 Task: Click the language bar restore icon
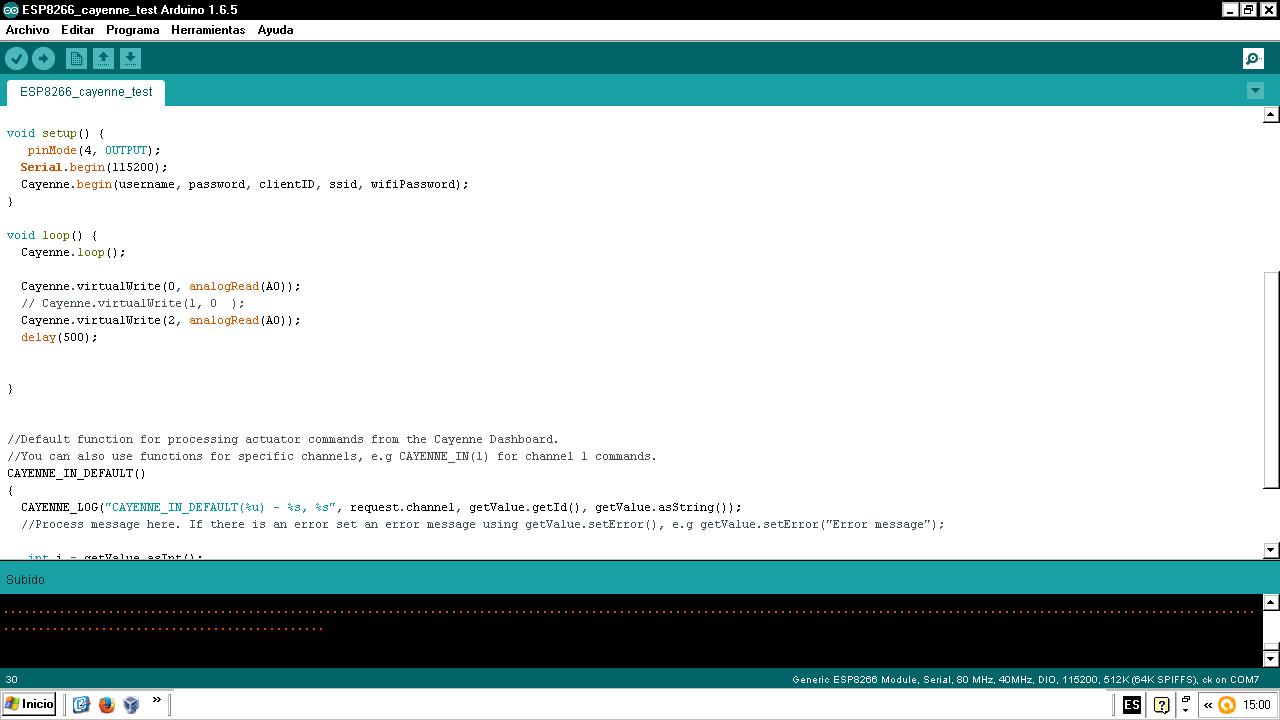[x=1186, y=699]
